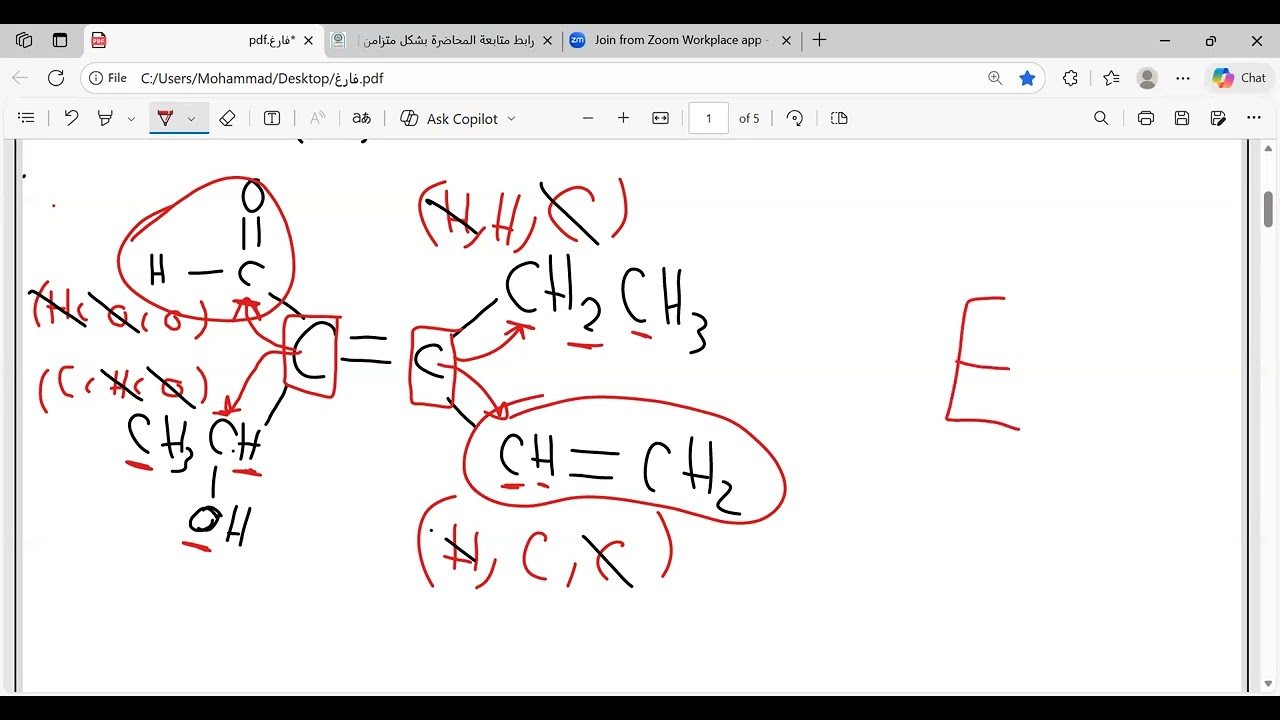Image resolution: width=1280 pixels, height=720 pixels.
Task: Click the Read aloud icon
Action: tap(317, 118)
